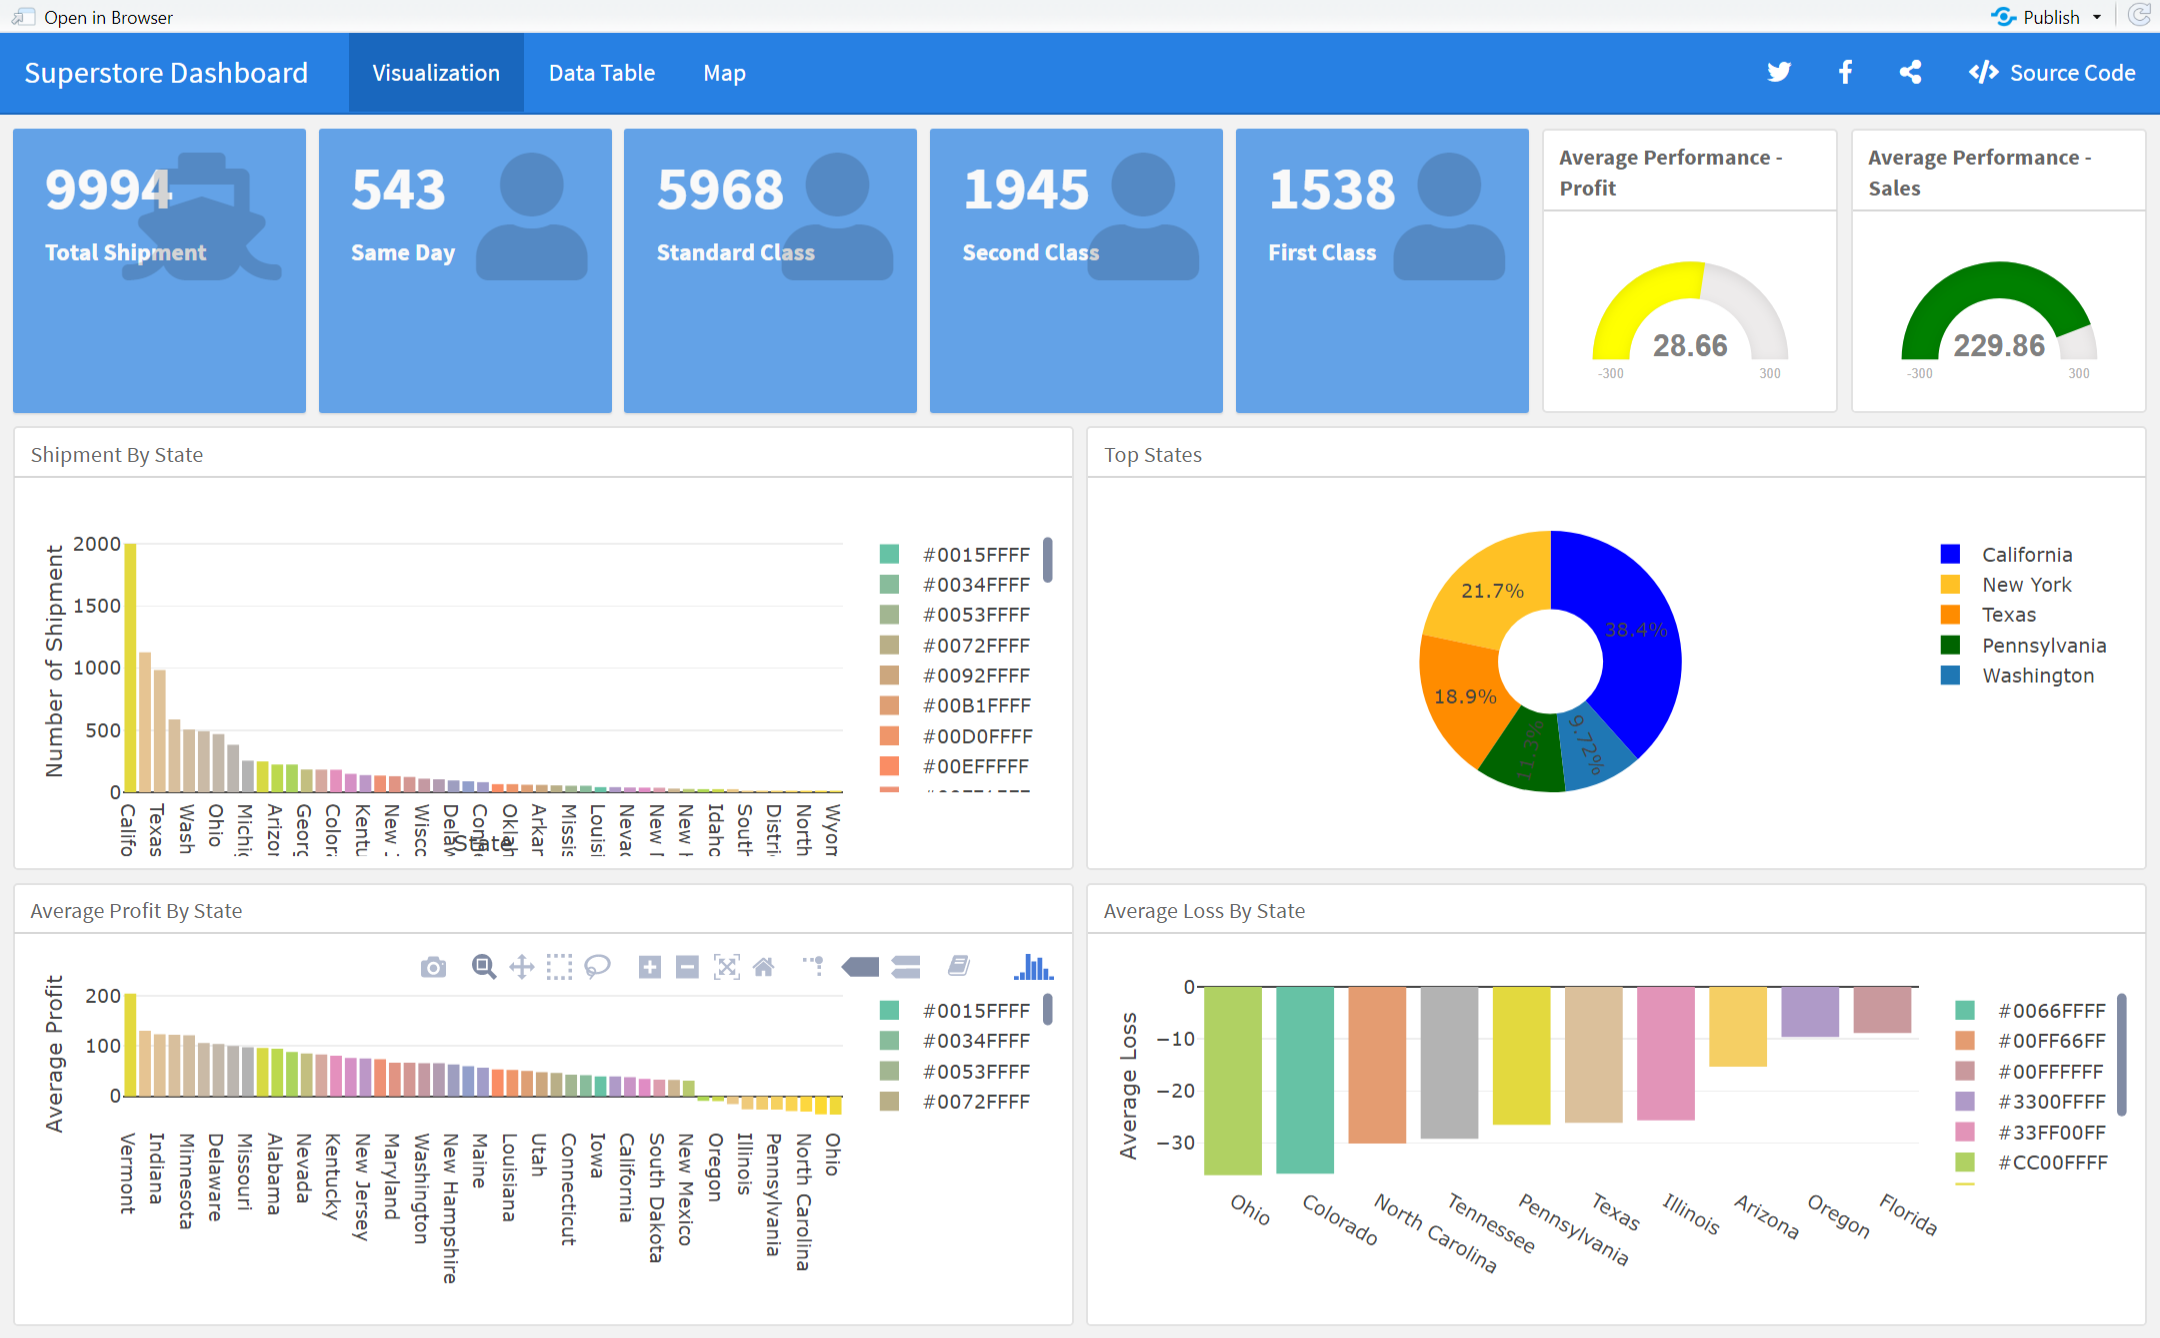
Task: Share dashboard on Facebook
Action: click(x=1845, y=72)
